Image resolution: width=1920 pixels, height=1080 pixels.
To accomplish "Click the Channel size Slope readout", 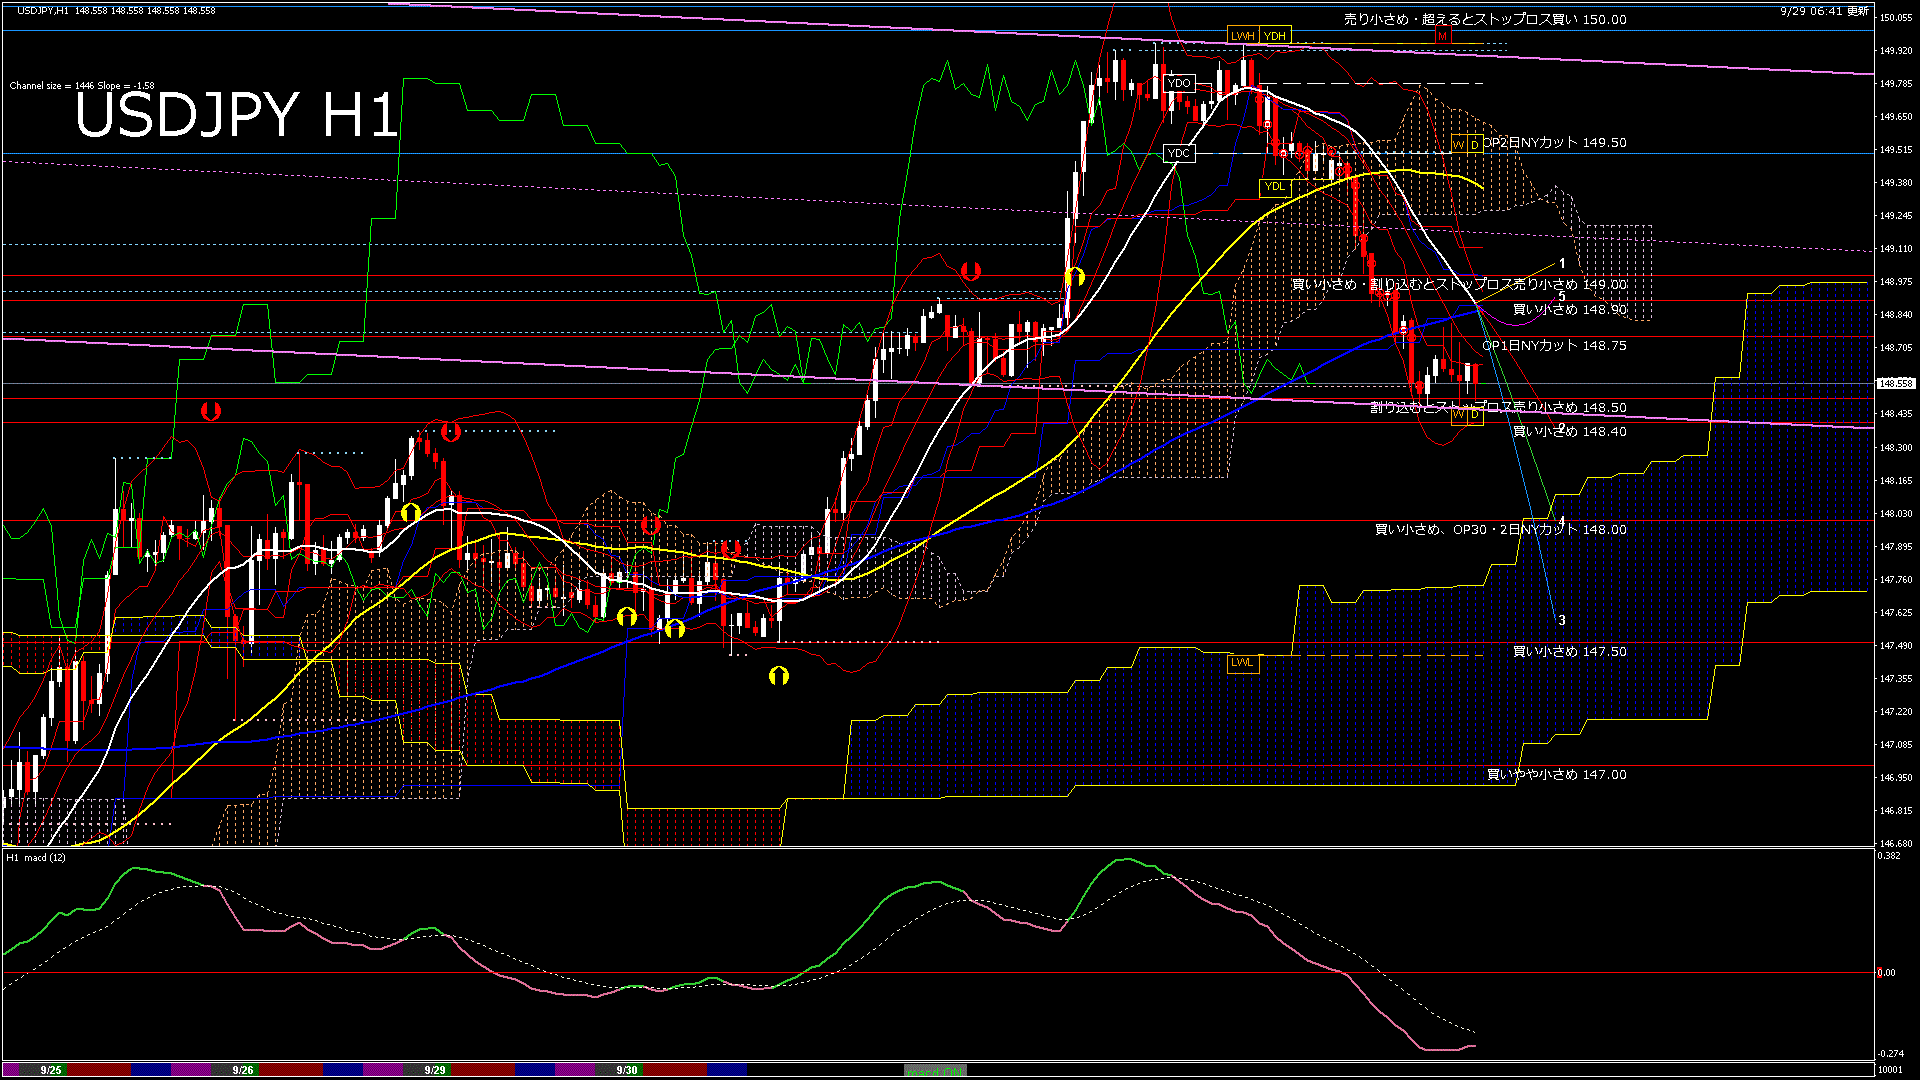I will pos(81,86).
